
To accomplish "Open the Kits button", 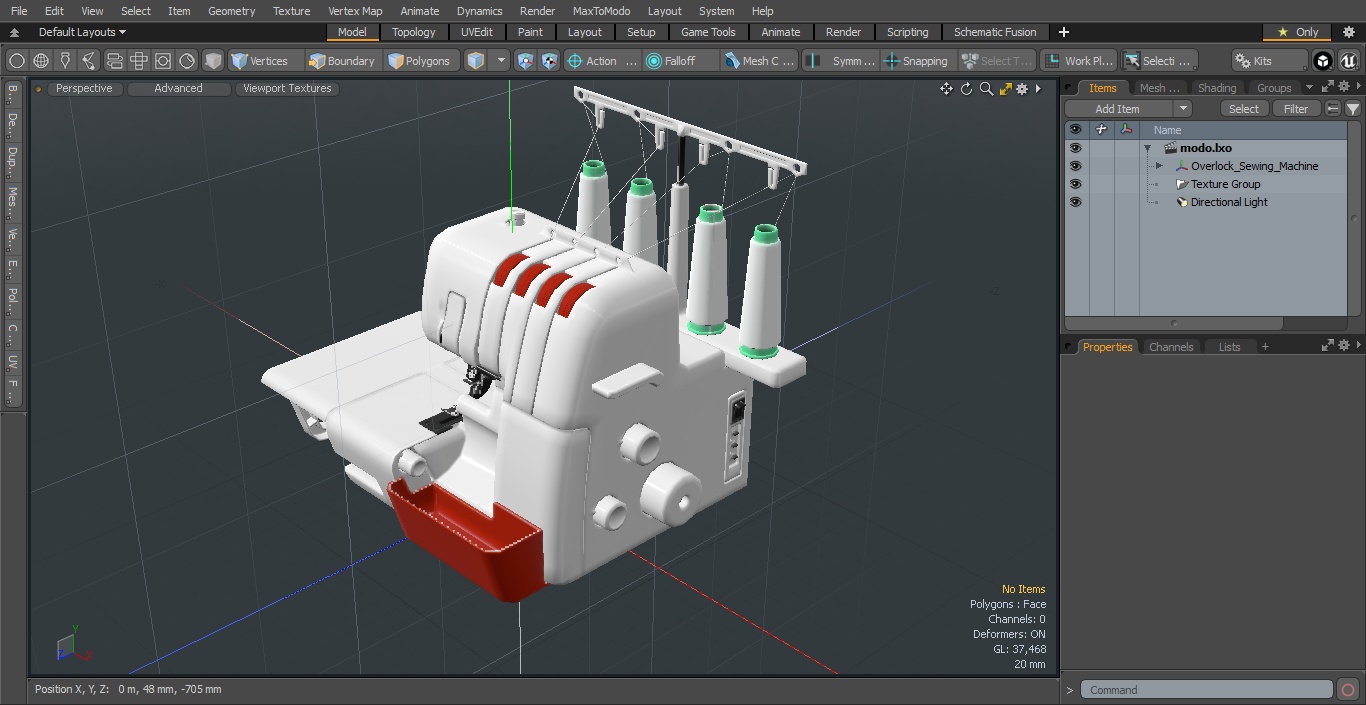I will click(1268, 61).
